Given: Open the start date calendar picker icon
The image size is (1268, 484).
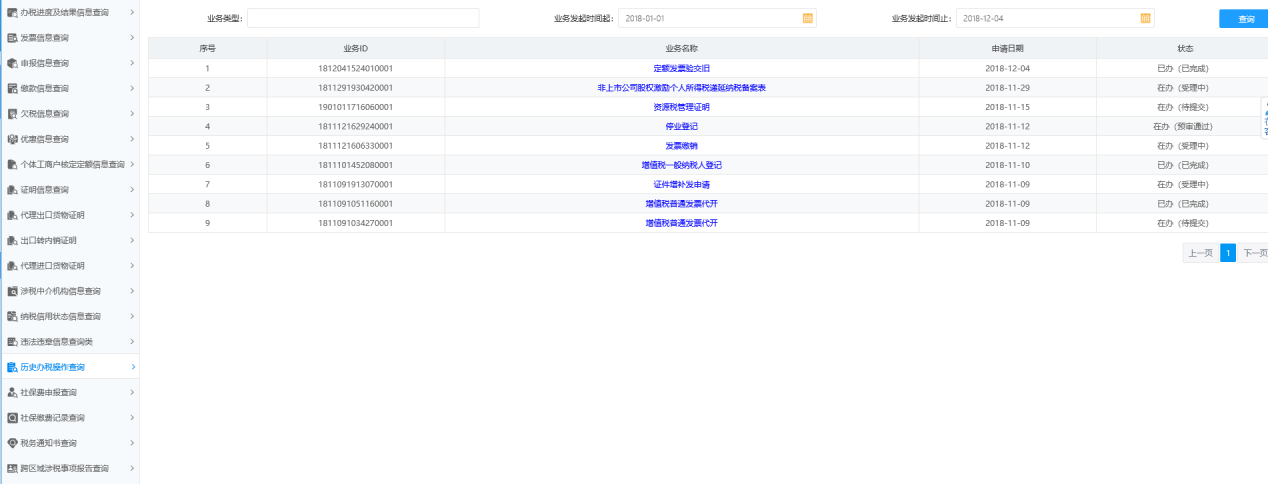Looking at the screenshot, I should (807, 18).
